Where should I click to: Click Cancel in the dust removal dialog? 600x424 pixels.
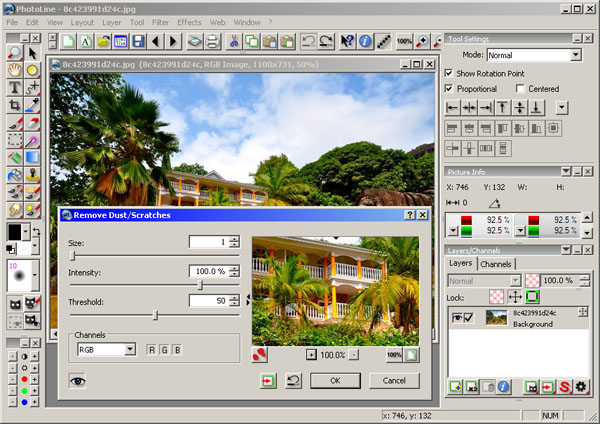click(394, 381)
